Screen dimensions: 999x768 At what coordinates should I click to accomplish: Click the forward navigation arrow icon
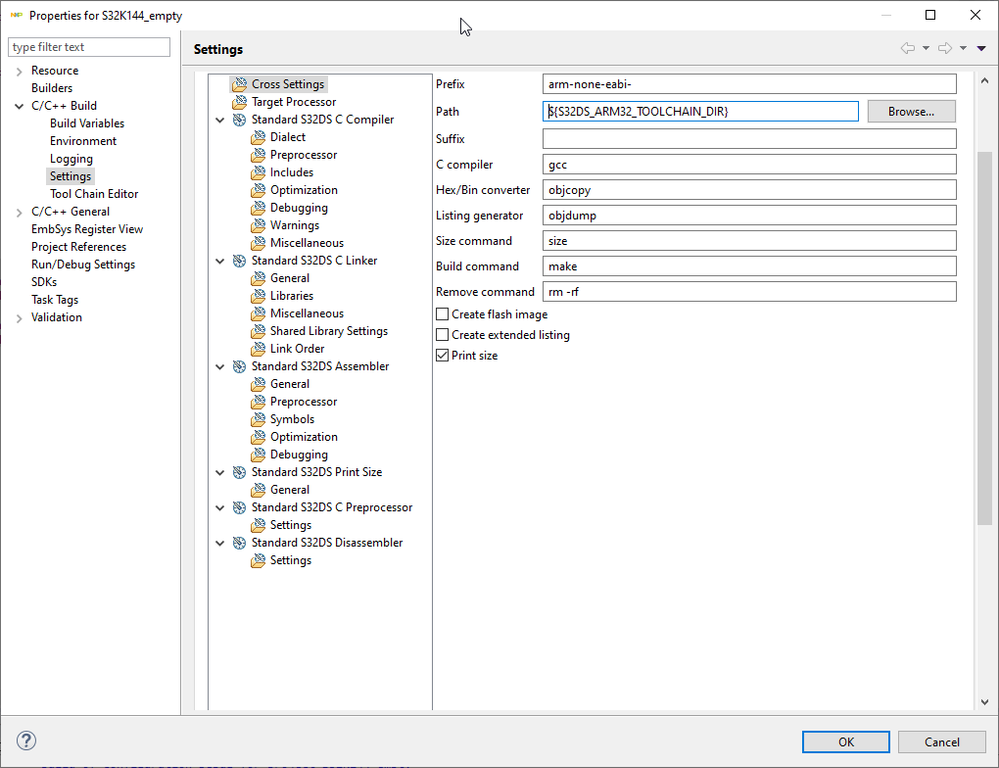(x=945, y=48)
